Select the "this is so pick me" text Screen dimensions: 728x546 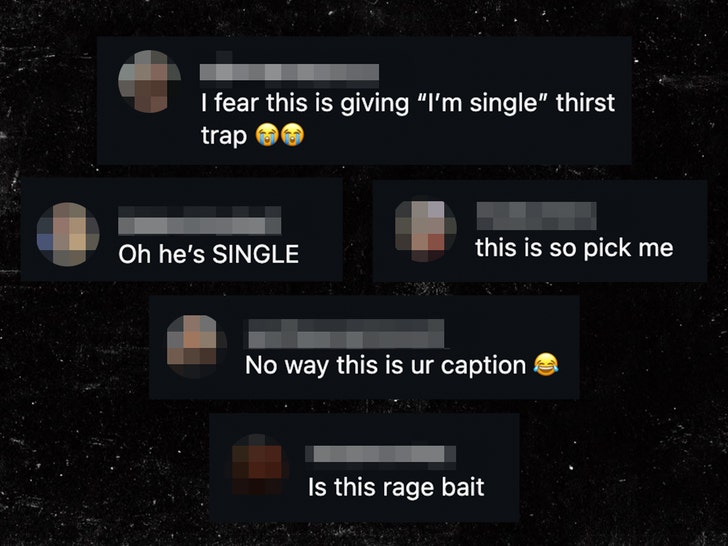tap(574, 248)
